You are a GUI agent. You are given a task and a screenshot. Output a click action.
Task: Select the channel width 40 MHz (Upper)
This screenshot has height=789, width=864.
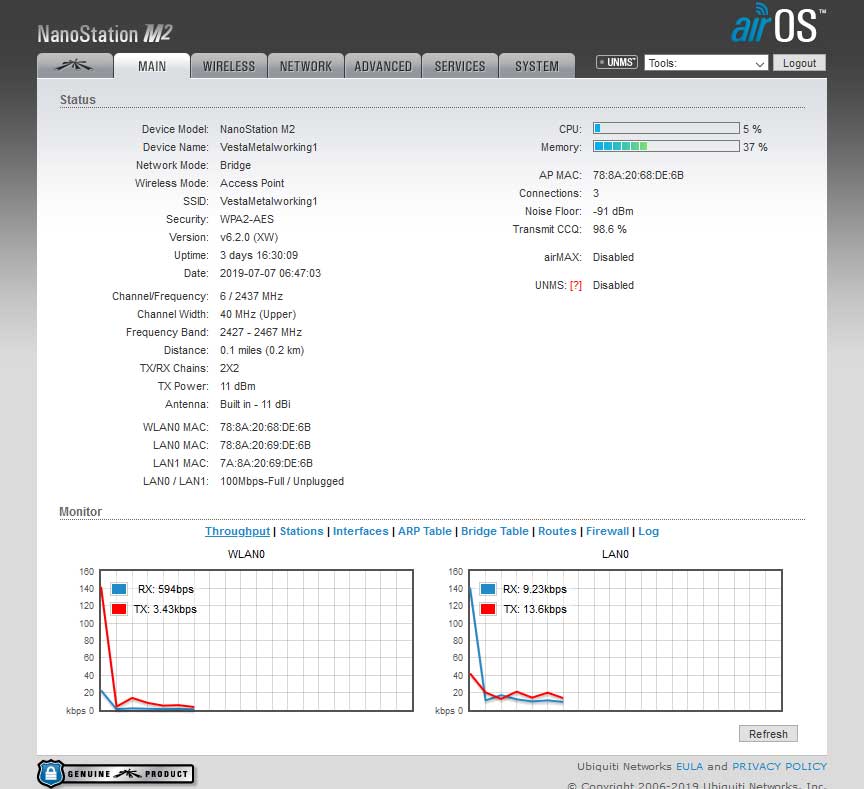point(258,314)
